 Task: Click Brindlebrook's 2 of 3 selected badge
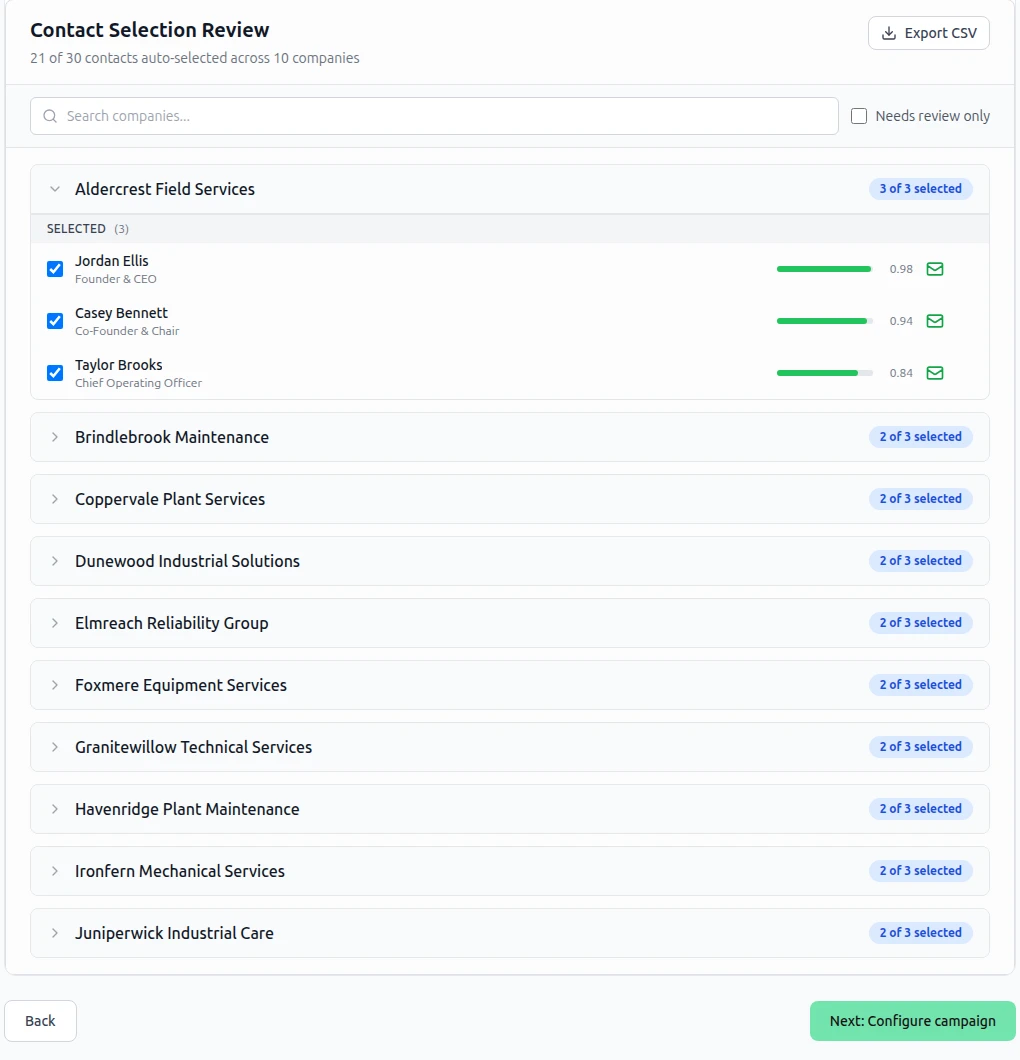tap(921, 437)
